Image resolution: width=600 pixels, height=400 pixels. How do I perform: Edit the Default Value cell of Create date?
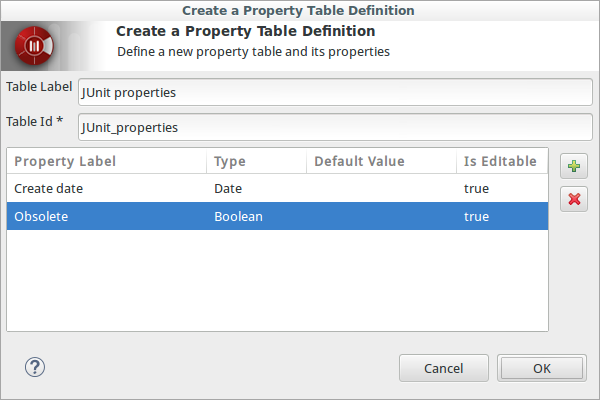(x=381, y=188)
